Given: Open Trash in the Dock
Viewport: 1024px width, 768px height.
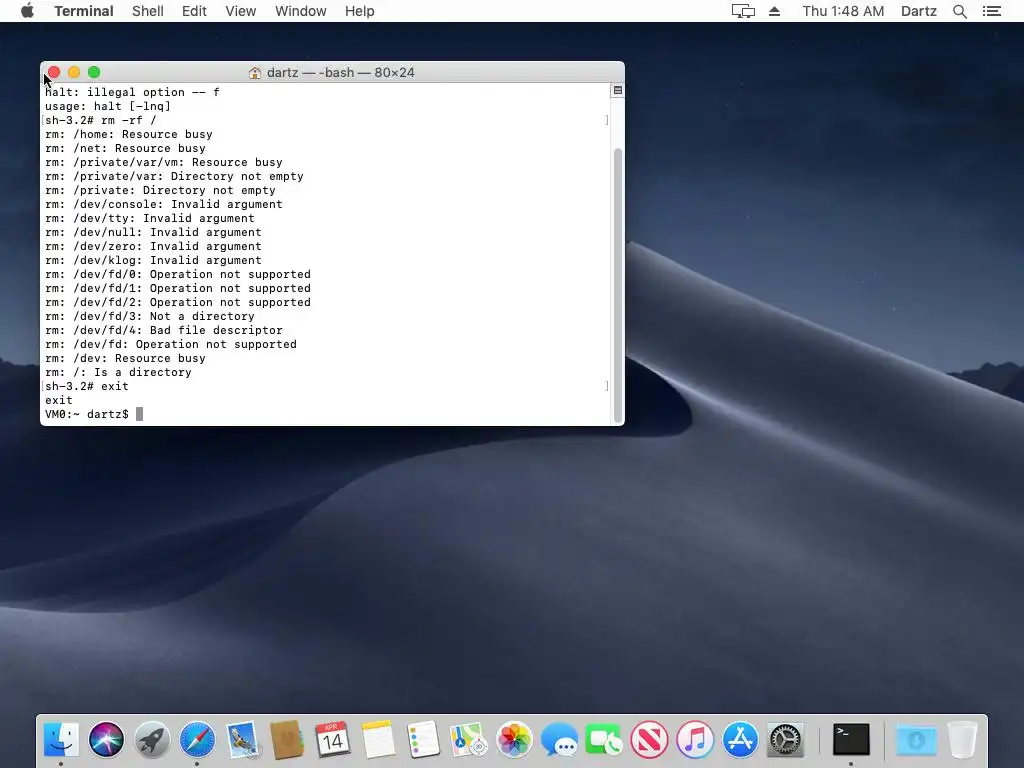Looking at the screenshot, I should click(962, 740).
